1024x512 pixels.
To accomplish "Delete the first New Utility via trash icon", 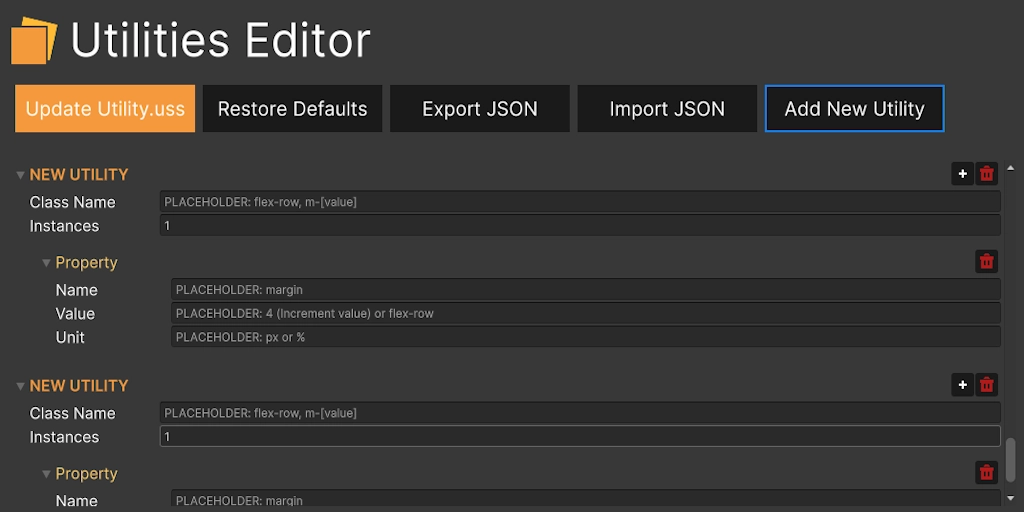I will tap(987, 174).
